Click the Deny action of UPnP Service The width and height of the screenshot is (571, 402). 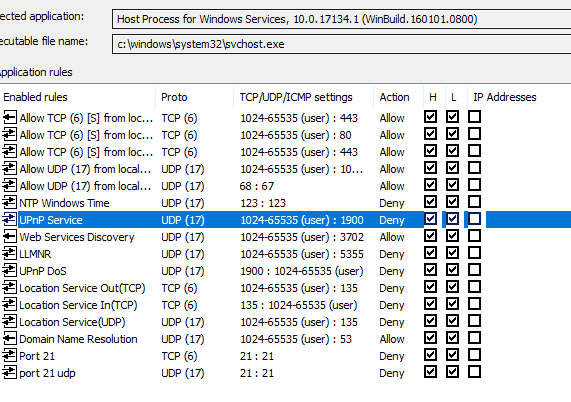(x=392, y=220)
